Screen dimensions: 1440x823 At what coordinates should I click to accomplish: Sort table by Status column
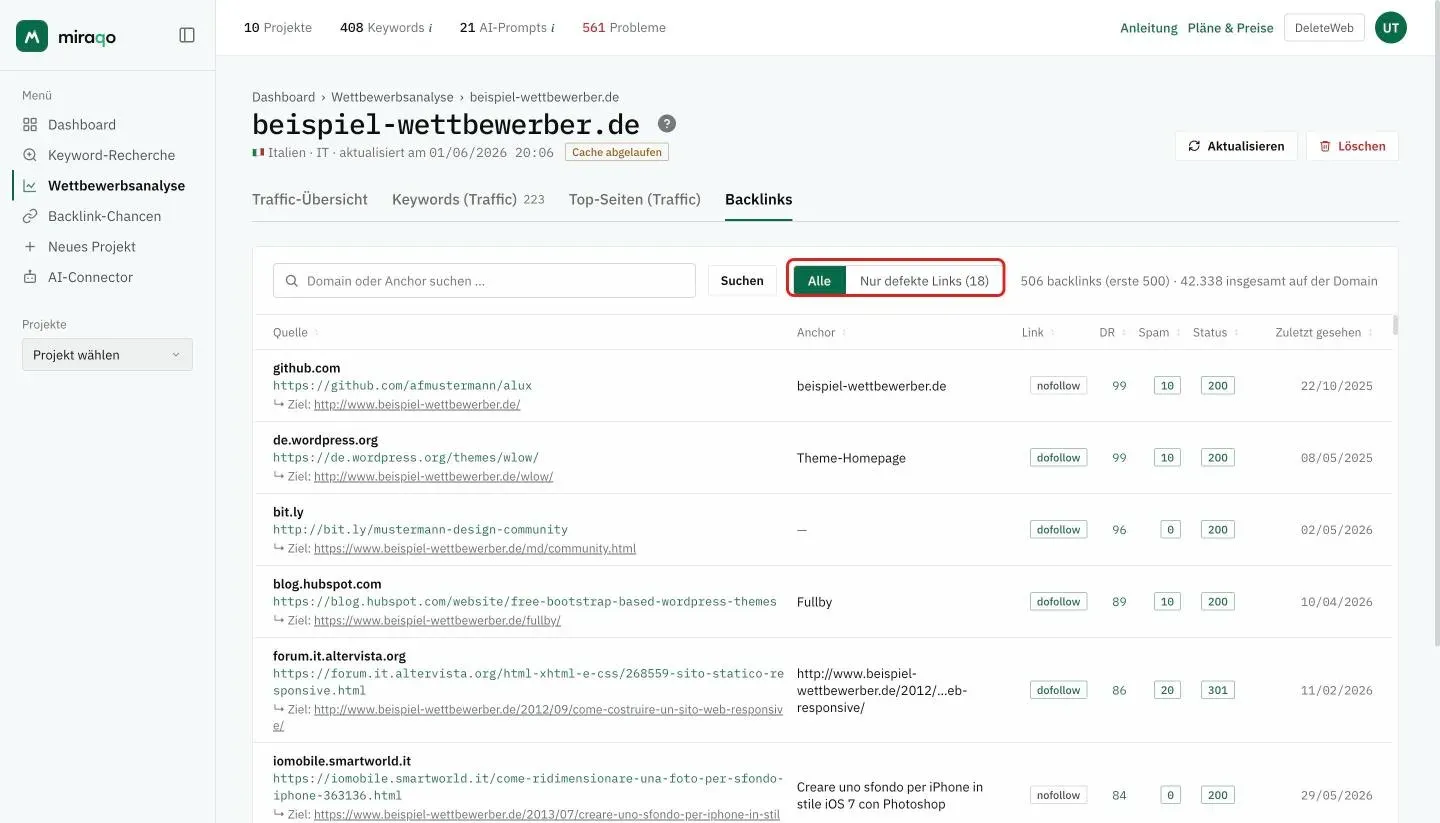click(x=1215, y=333)
